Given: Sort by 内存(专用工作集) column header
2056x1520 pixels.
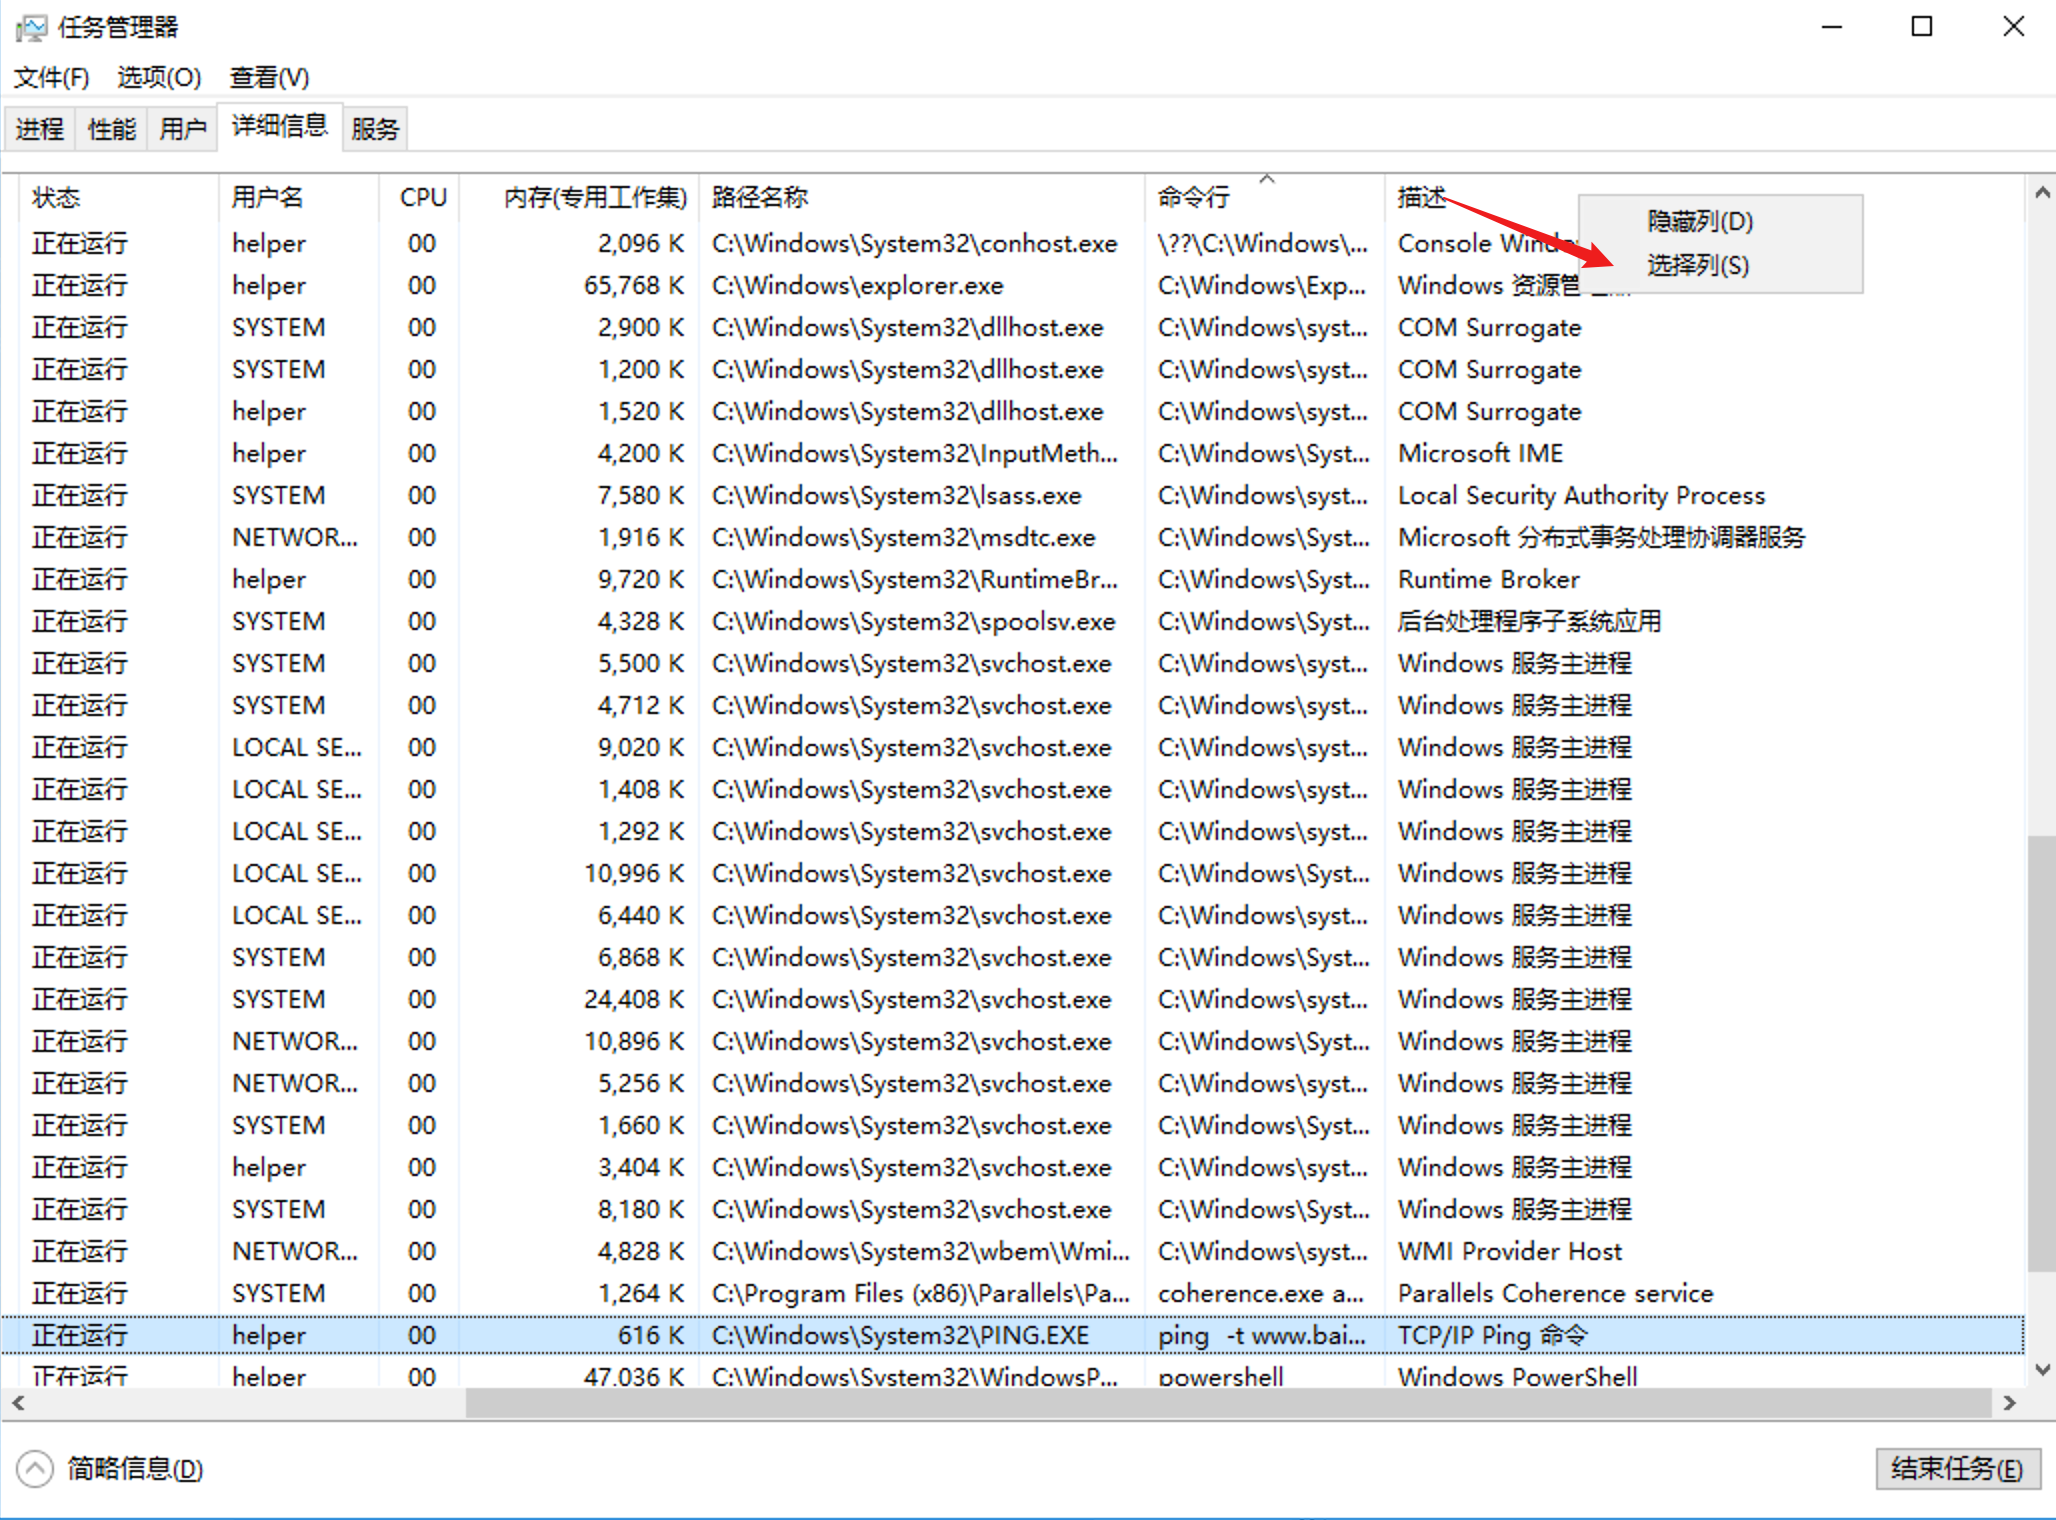Looking at the screenshot, I should pos(594,197).
